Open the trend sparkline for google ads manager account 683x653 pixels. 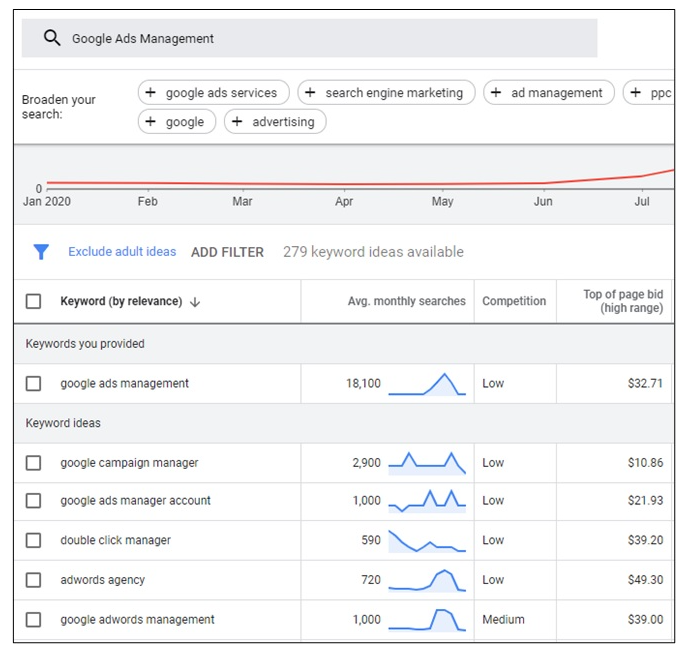[427, 501]
